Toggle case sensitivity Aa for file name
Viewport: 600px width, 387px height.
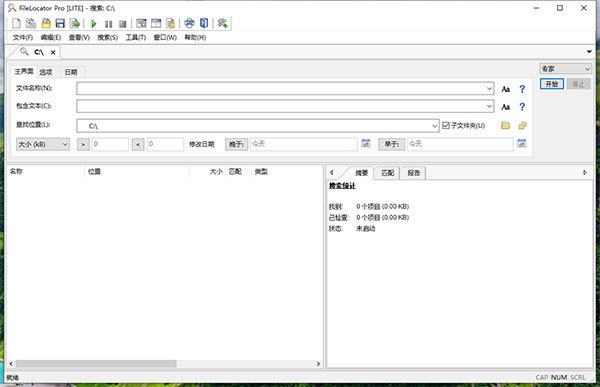[x=505, y=89]
